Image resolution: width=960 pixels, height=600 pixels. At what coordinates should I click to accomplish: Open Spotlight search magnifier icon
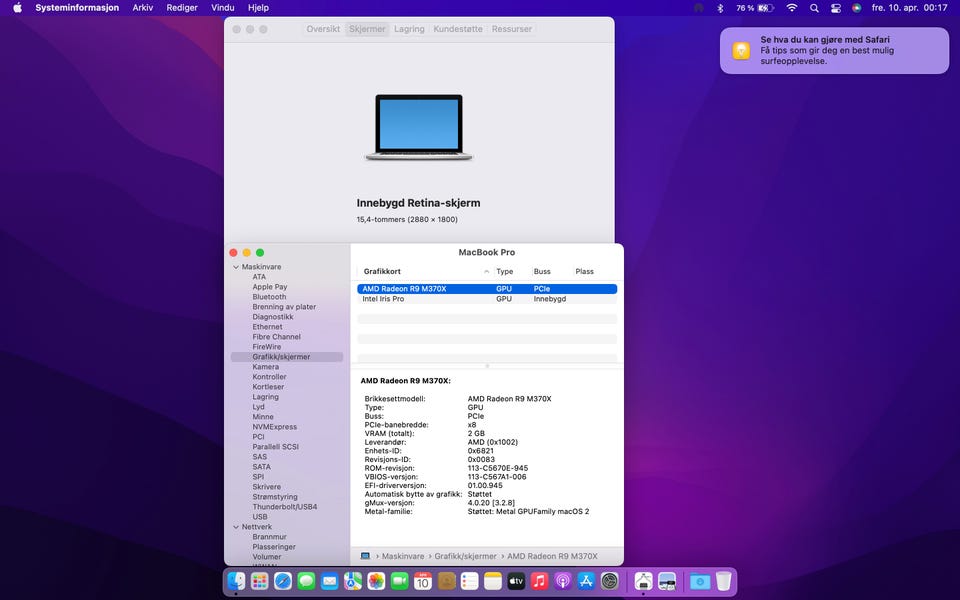pyautogui.click(x=814, y=8)
